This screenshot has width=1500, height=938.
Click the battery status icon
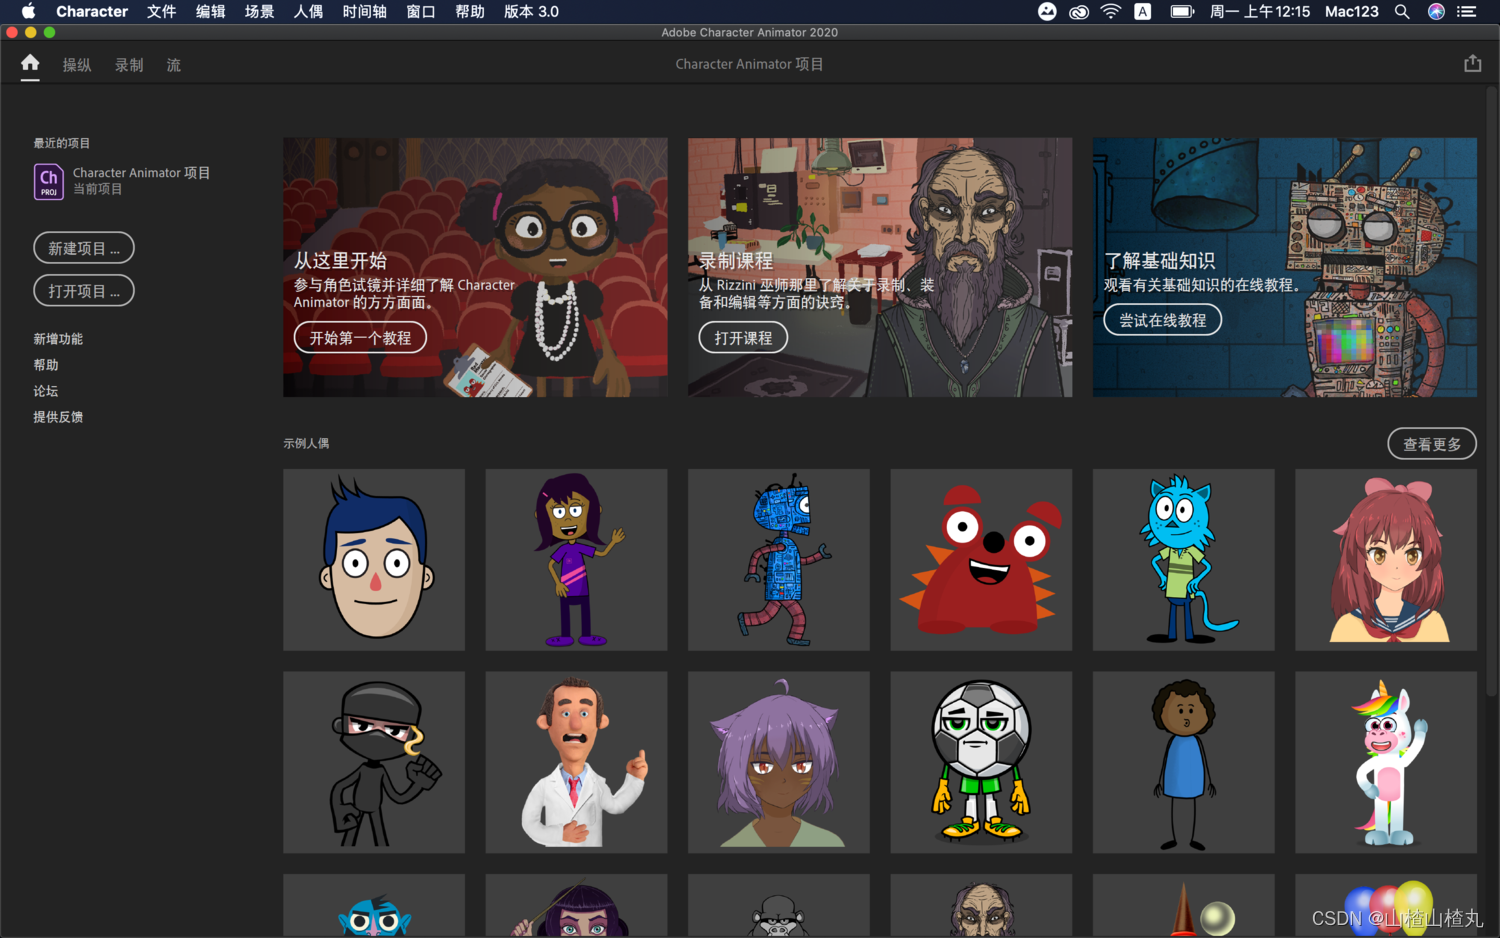(x=1182, y=12)
